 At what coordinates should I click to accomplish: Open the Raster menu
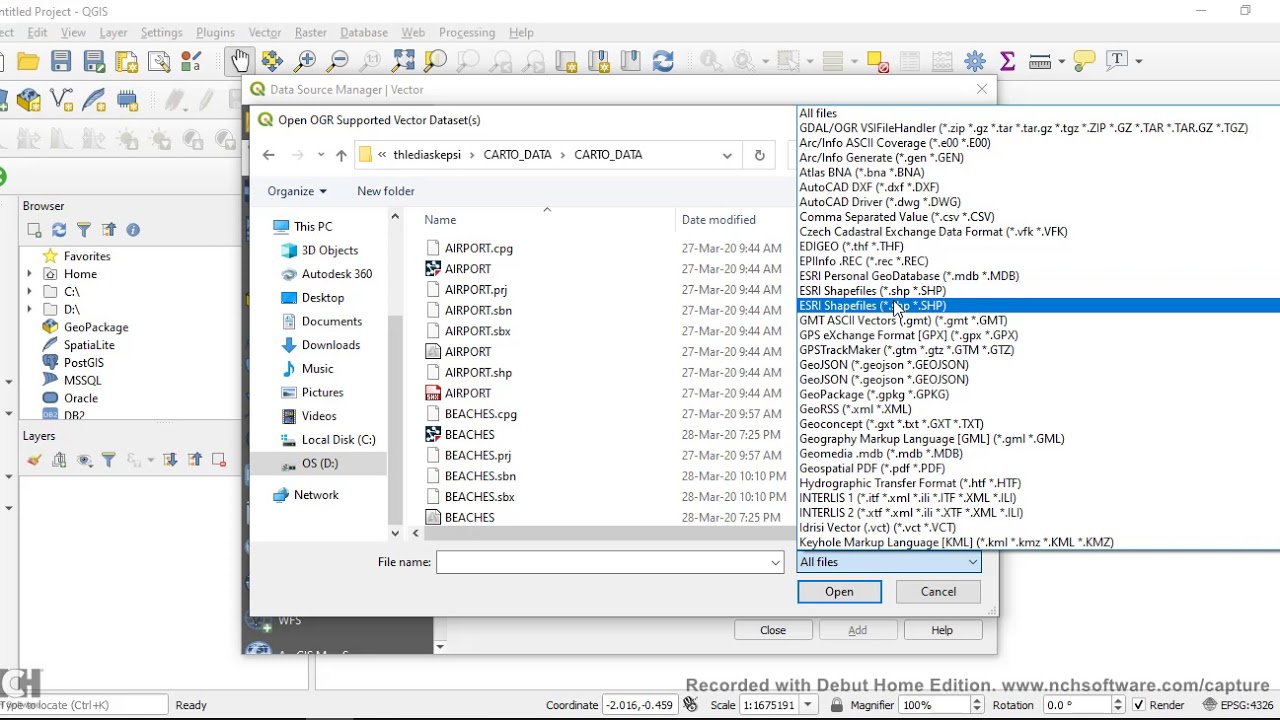311,32
